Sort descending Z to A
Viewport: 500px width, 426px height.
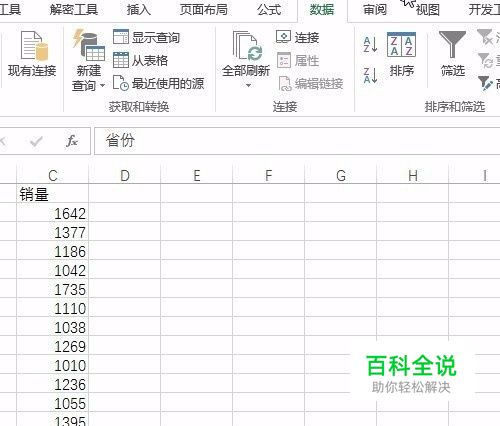click(x=370, y=75)
